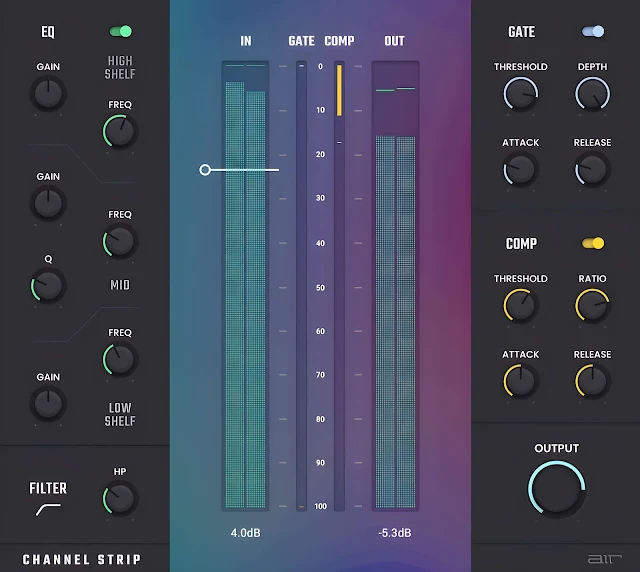Click the HIGH SHELF label
The image size is (640, 572).
click(120, 67)
